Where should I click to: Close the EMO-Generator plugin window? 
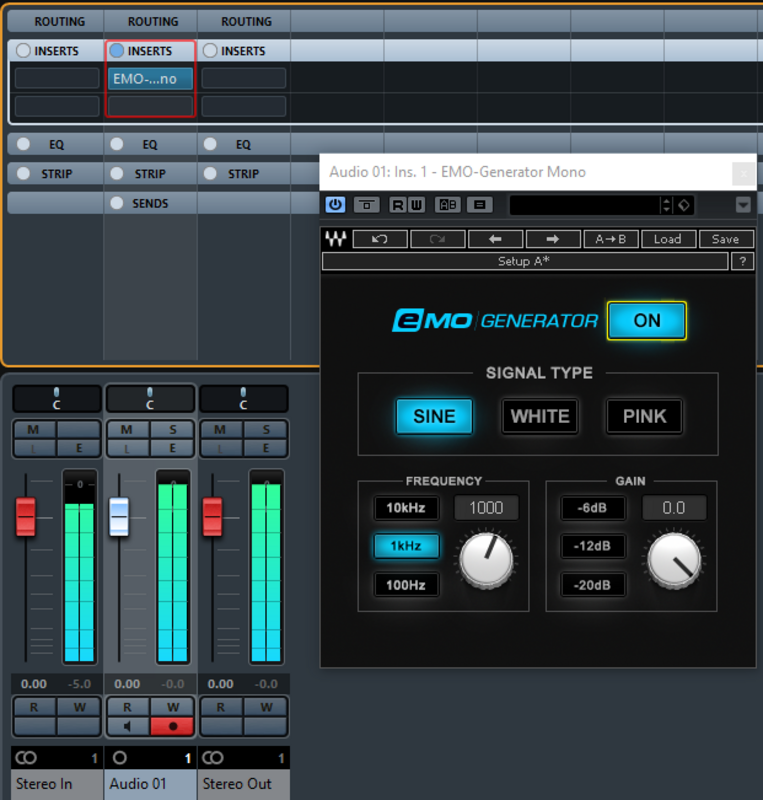[744, 173]
